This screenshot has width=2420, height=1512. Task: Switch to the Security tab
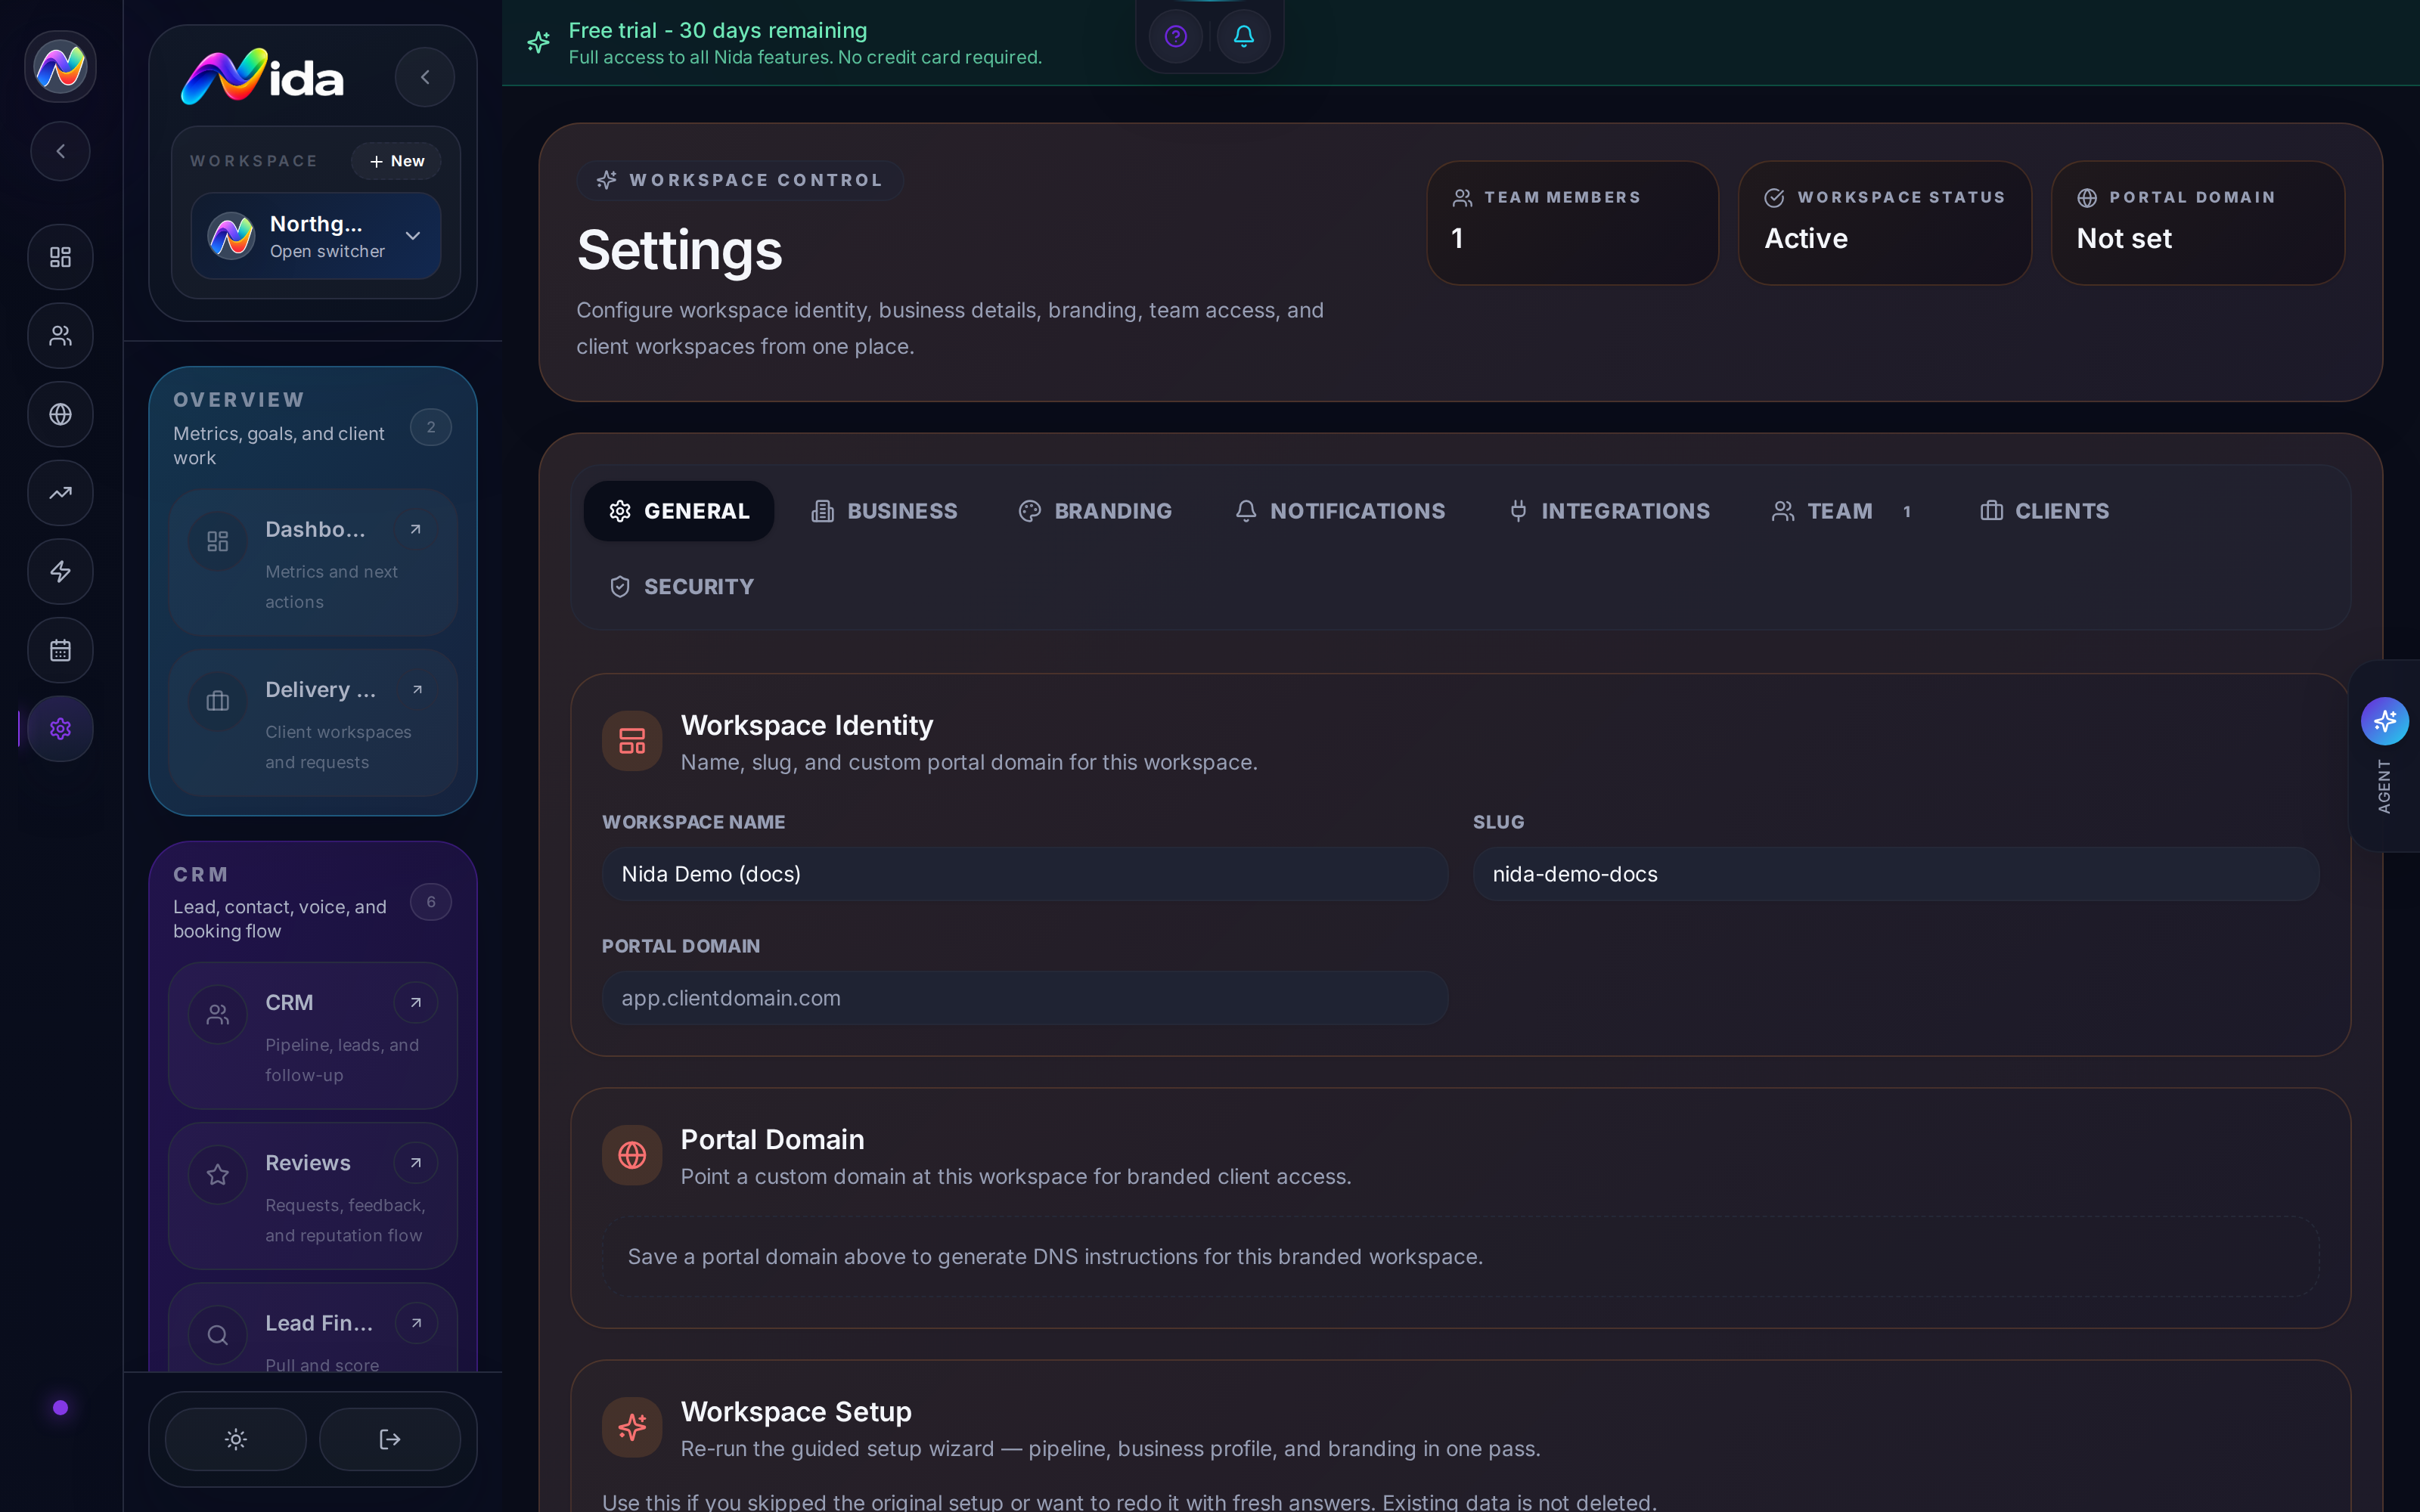(x=681, y=587)
